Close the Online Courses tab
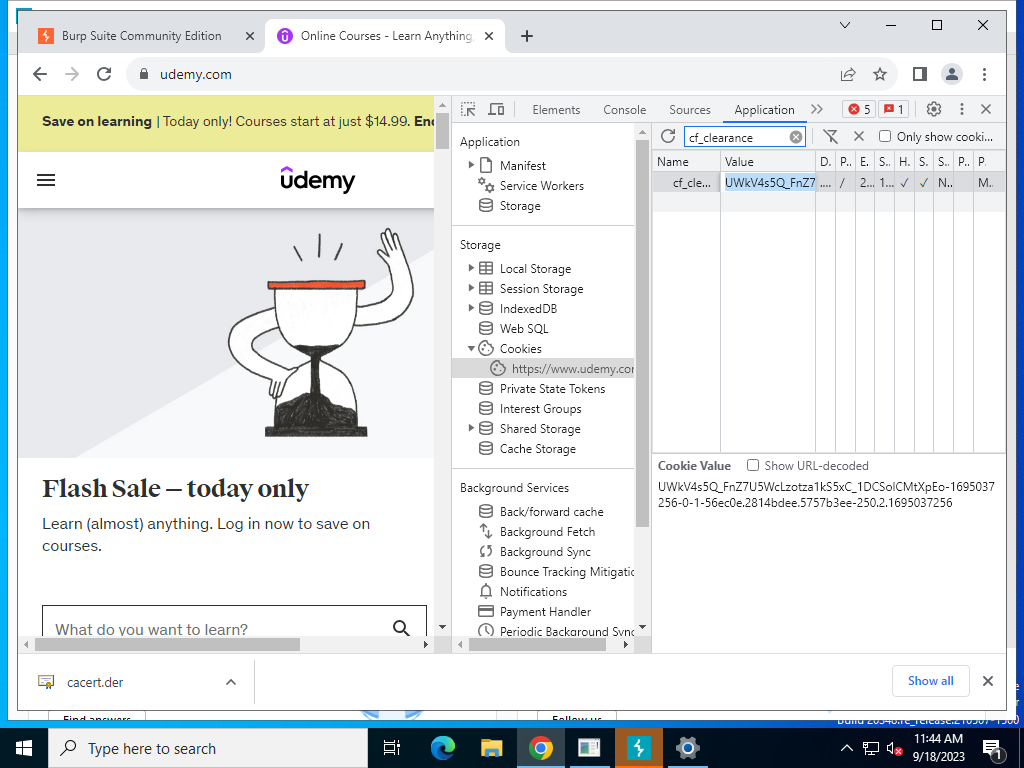The width and height of the screenshot is (1024, 768). coord(488,36)
